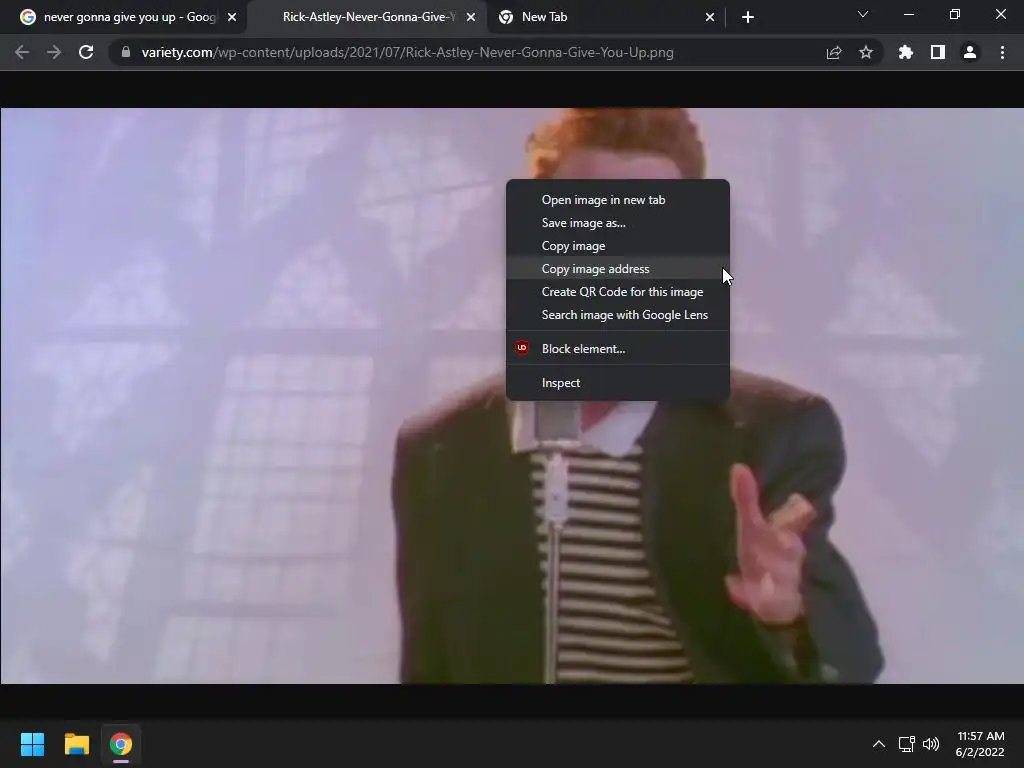
Task: Close the New Tab tab
Action: click(x=710, y=17)
